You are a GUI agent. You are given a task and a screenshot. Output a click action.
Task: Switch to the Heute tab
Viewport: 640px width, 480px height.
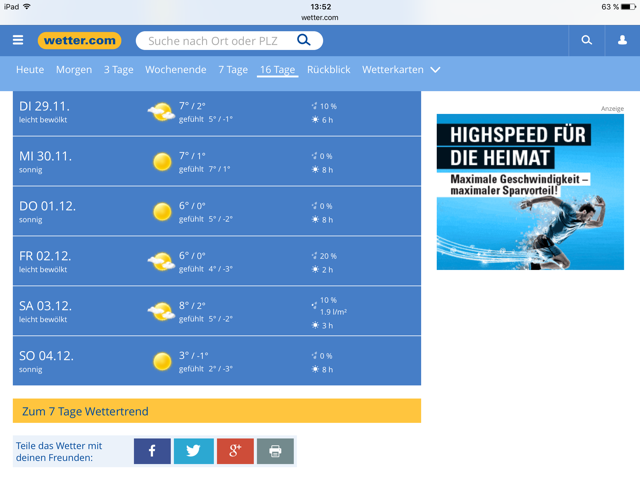pos(30,70)
